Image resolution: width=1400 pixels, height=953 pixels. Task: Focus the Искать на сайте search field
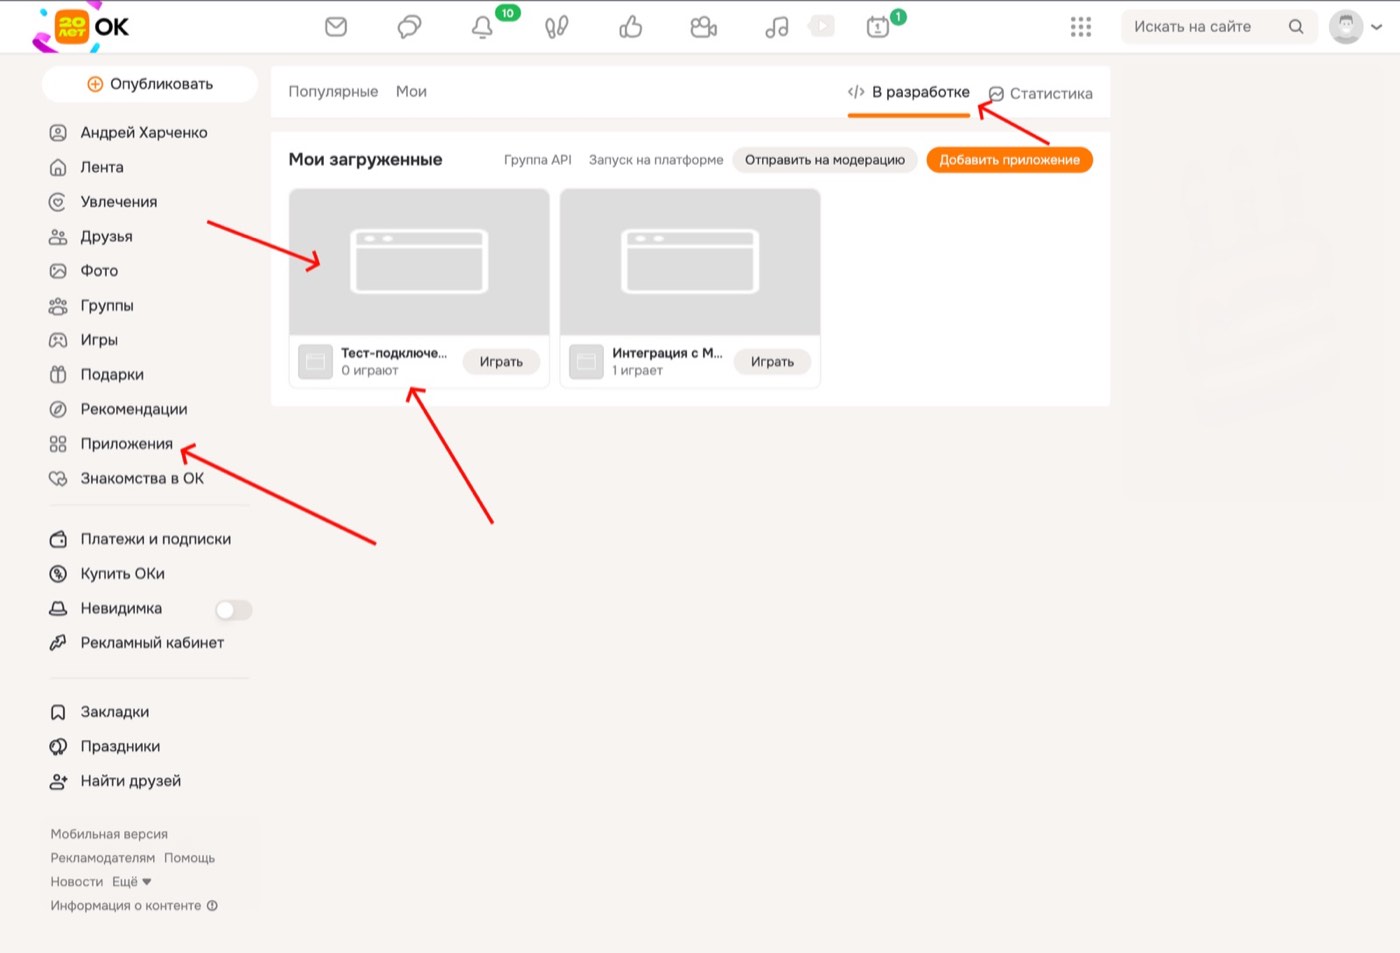pos(1217,27)
